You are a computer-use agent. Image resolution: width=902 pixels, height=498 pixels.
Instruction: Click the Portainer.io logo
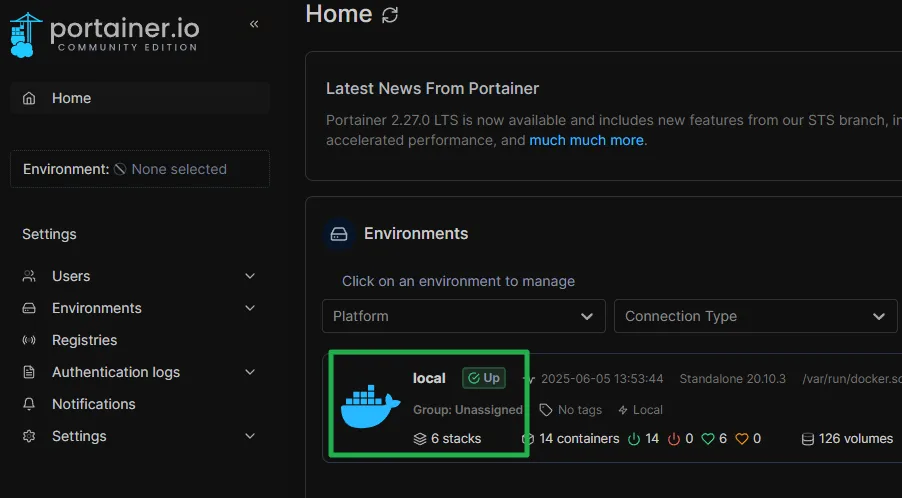pos(103,33)
